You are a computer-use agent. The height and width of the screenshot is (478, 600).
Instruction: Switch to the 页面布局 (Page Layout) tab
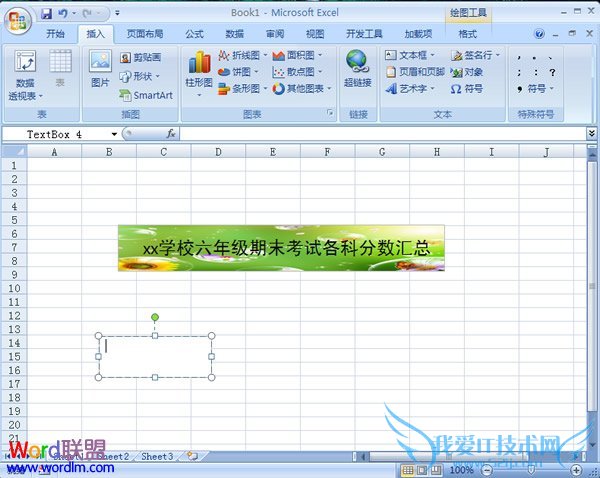145,34
